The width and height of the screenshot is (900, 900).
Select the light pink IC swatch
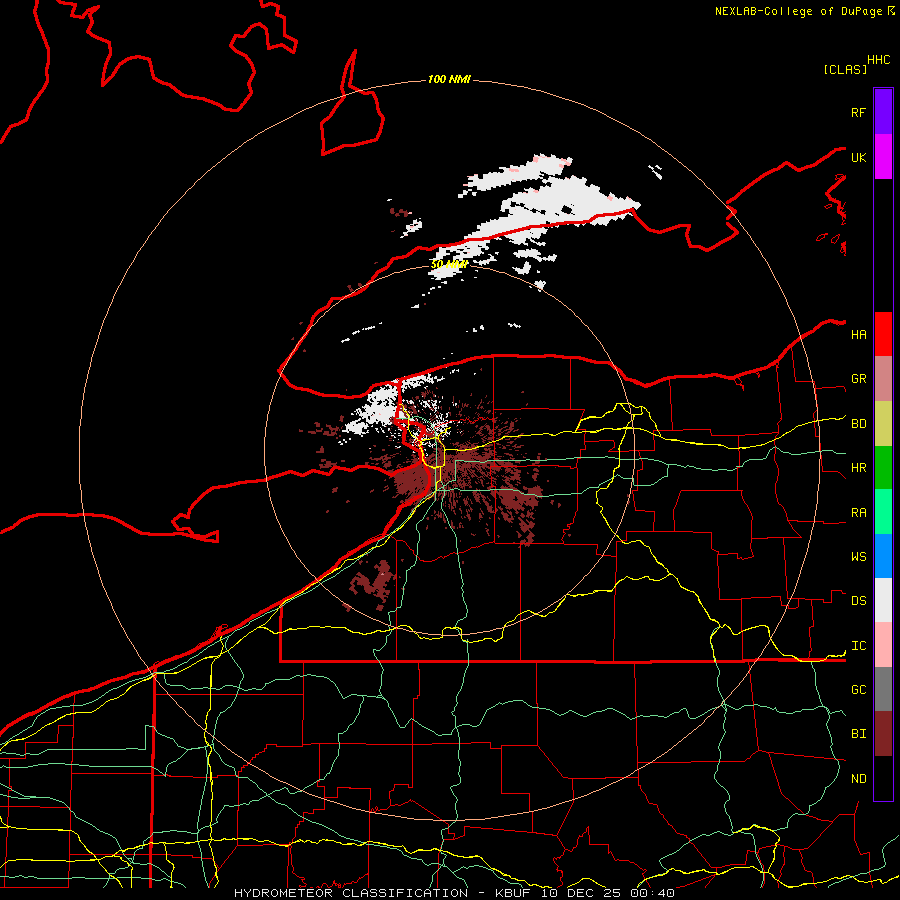[883, 645]
